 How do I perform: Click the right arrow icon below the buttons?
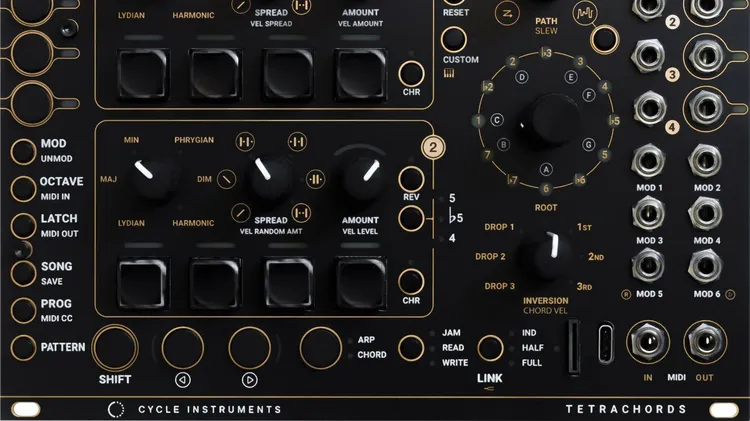tap(249, 380)
